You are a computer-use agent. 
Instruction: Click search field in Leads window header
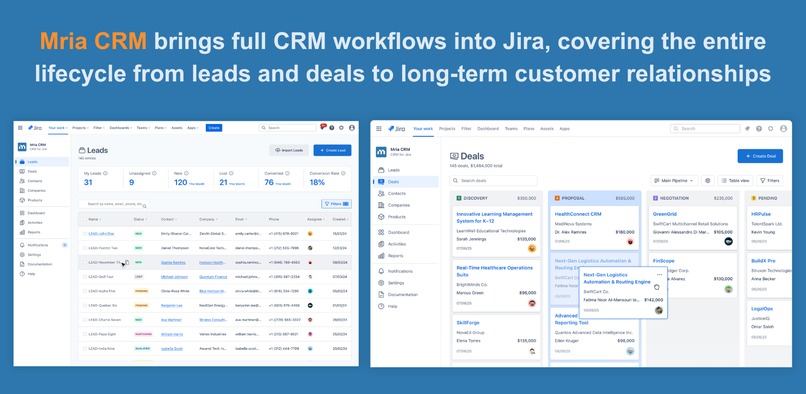pos(287,128)
